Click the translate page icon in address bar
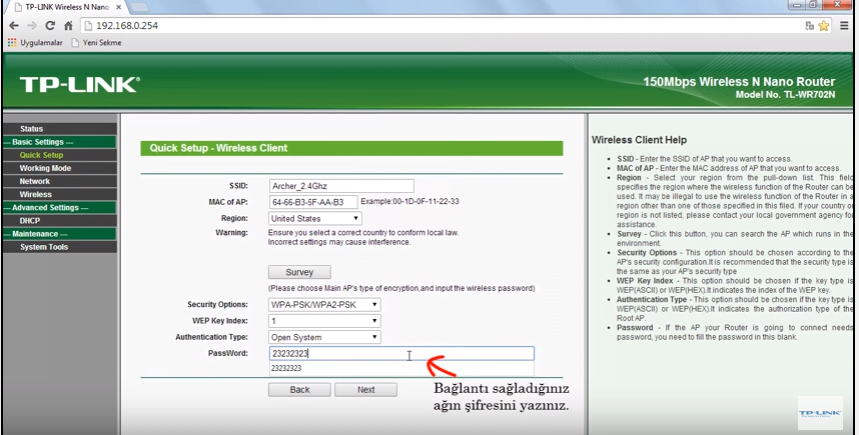 pyautogui.click(x=808, y=25)
